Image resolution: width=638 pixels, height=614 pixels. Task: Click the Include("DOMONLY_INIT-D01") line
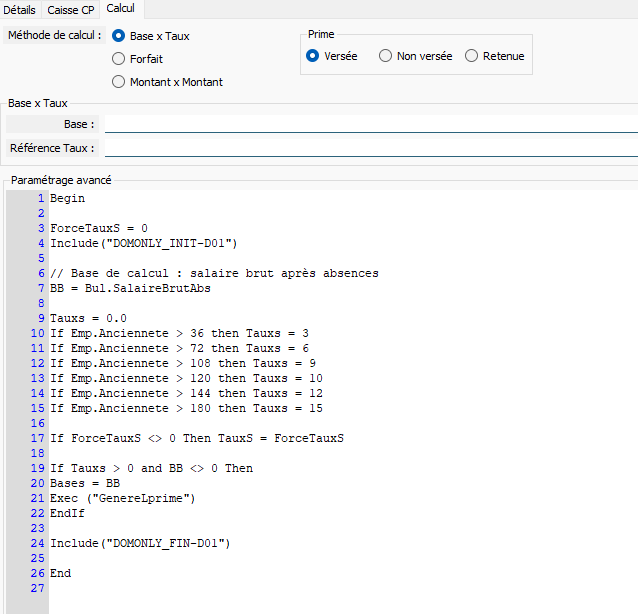click(144, 243)
